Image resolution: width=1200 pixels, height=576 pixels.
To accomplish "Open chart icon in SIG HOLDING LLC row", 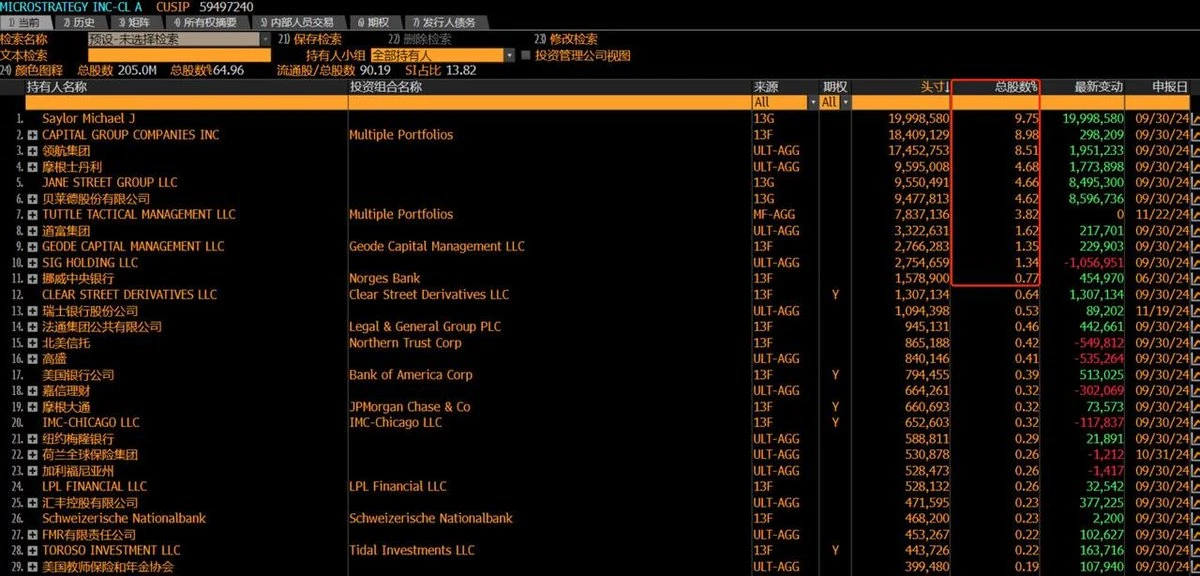I will coord(1194,263).
